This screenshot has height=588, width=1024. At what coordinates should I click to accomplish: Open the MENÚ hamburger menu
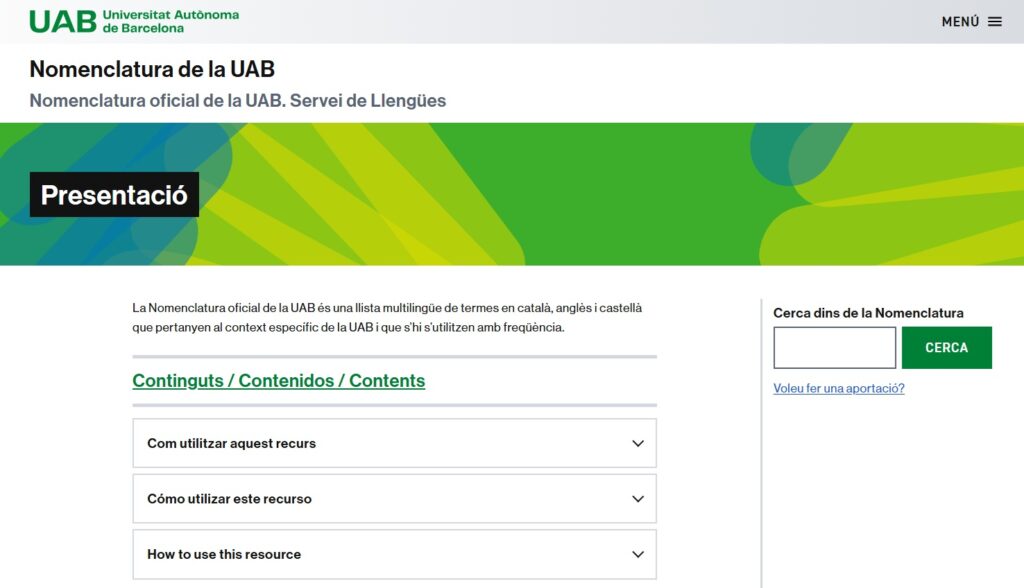(x=971, y=22)
